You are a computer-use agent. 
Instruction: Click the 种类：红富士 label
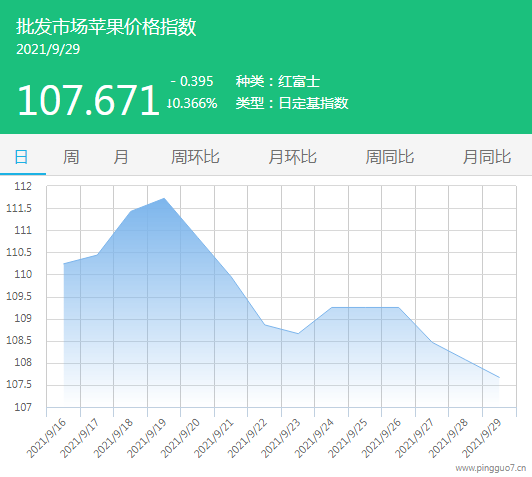278,81
